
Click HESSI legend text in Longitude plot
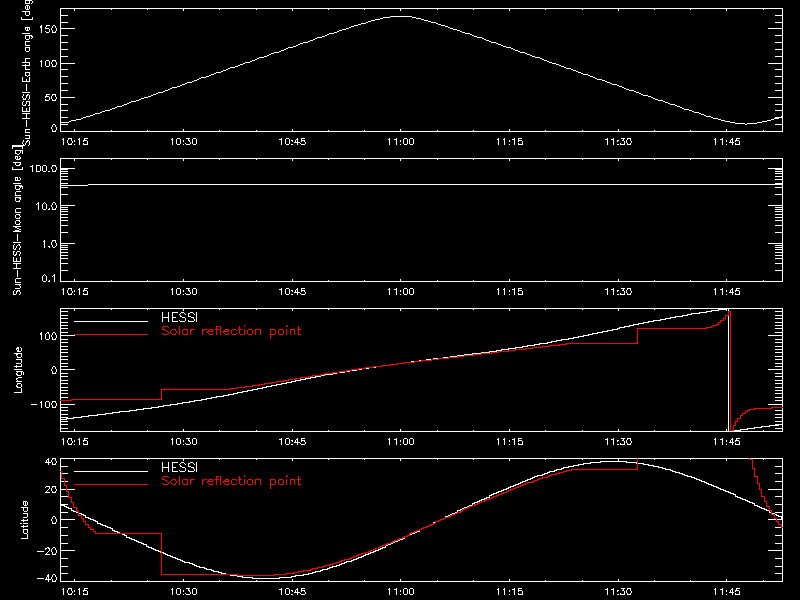click(x=179, y=317)
